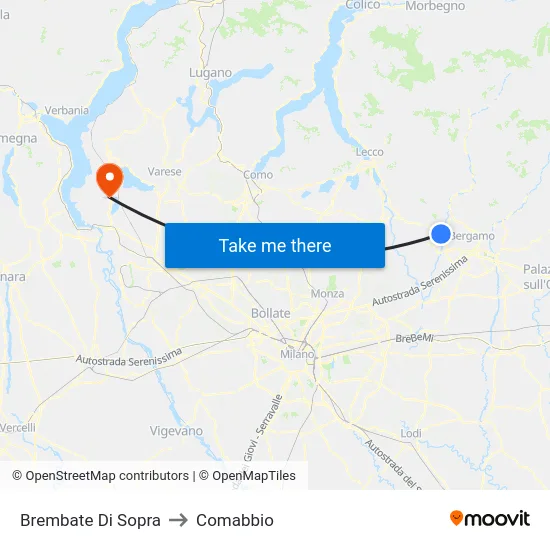This screenshot has width=550, height=550.
Task: Click the Como city label
Action: click(x=258, y=175)
